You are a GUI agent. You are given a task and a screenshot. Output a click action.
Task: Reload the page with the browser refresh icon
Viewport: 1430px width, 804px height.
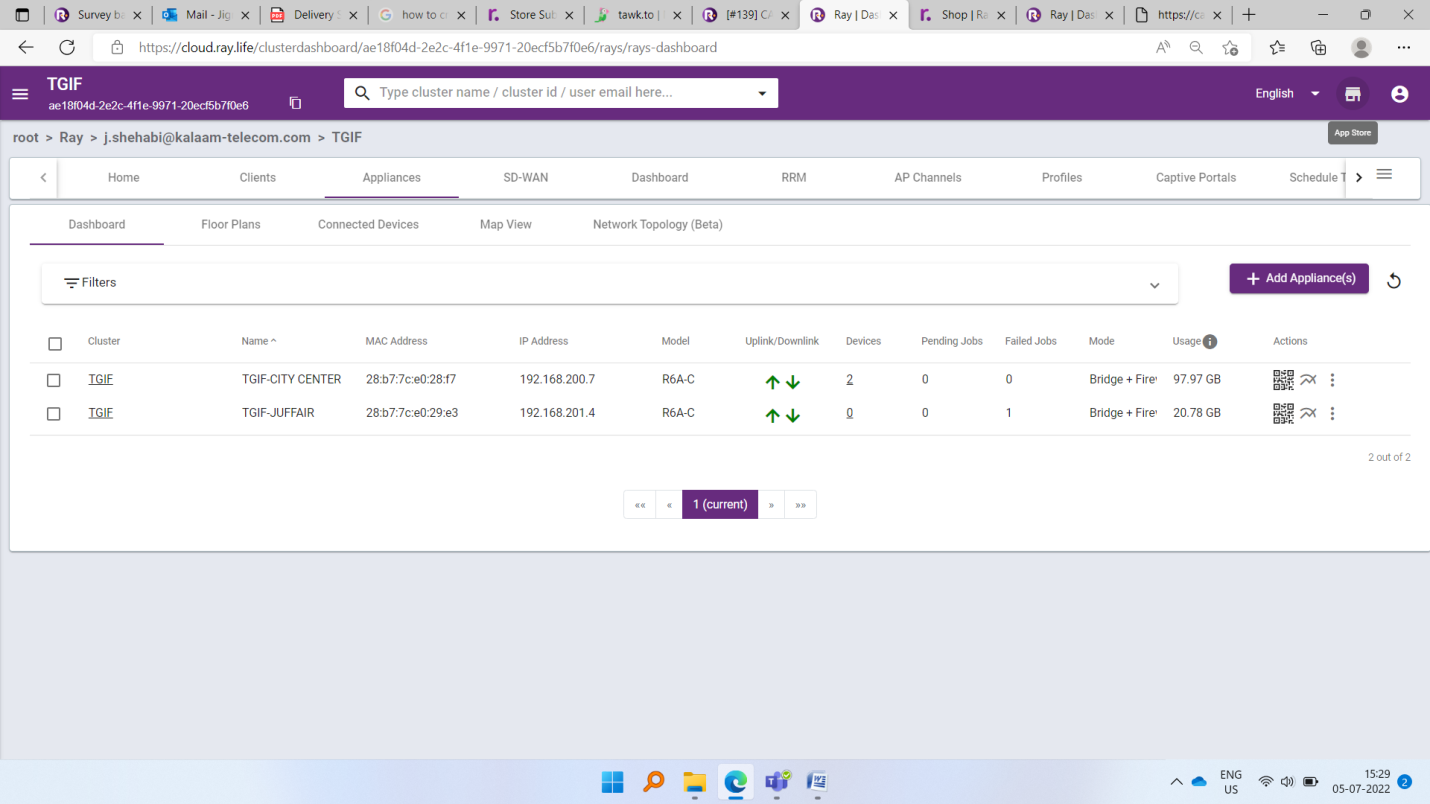pos(67,47)
